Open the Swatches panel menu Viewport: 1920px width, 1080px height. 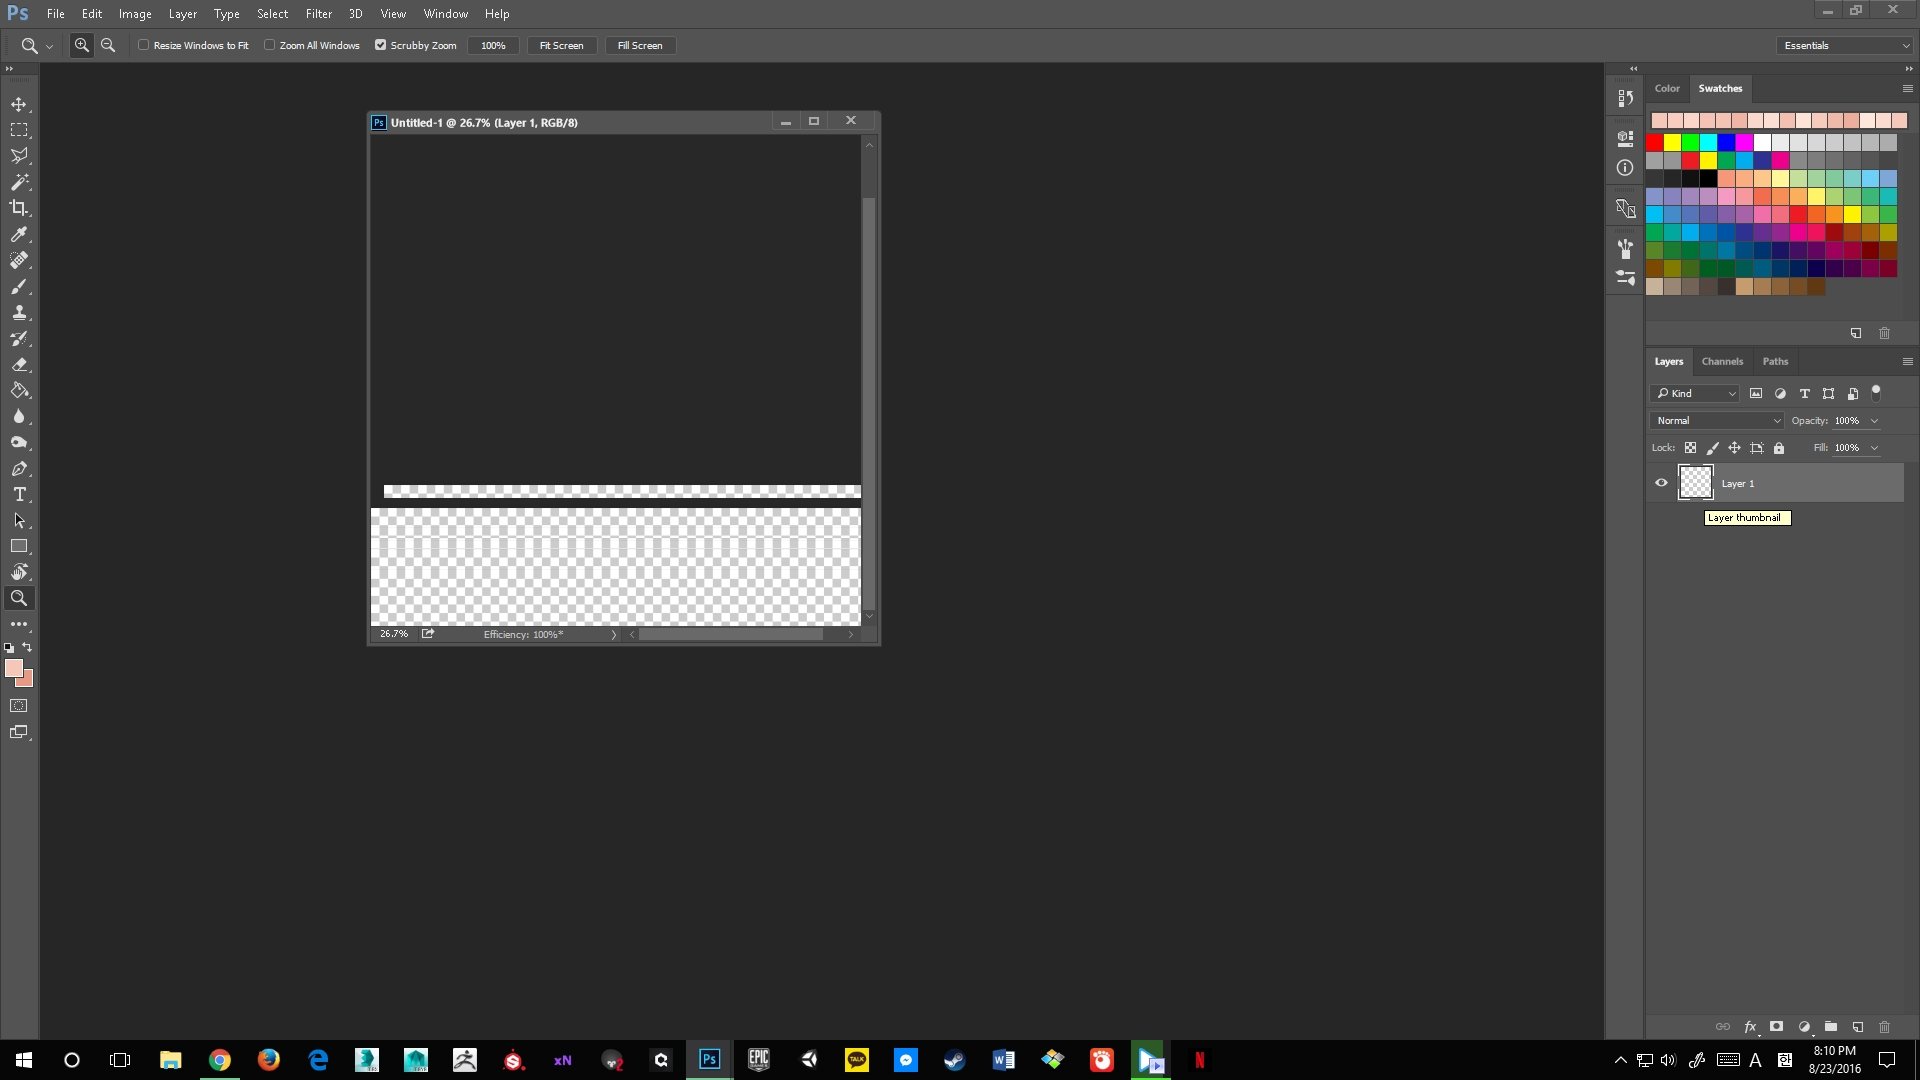point(1907,88)
